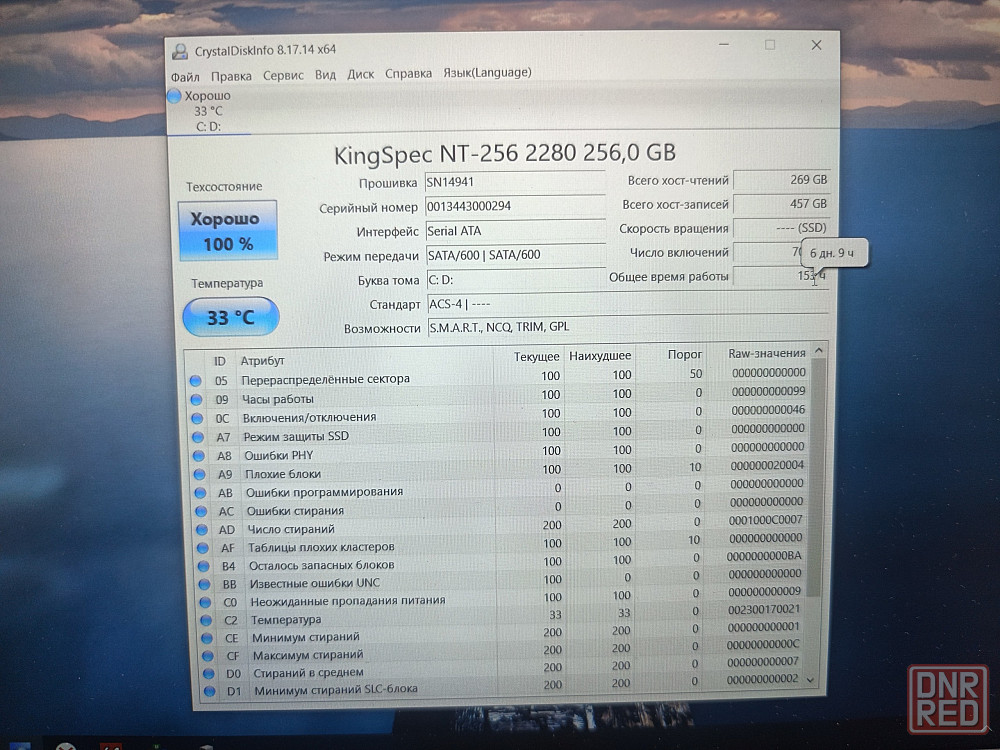The height and width of the screenshot is (750, 1000).
Task: Select the Осталось запасных блоков row
Action: coord(320,565)
